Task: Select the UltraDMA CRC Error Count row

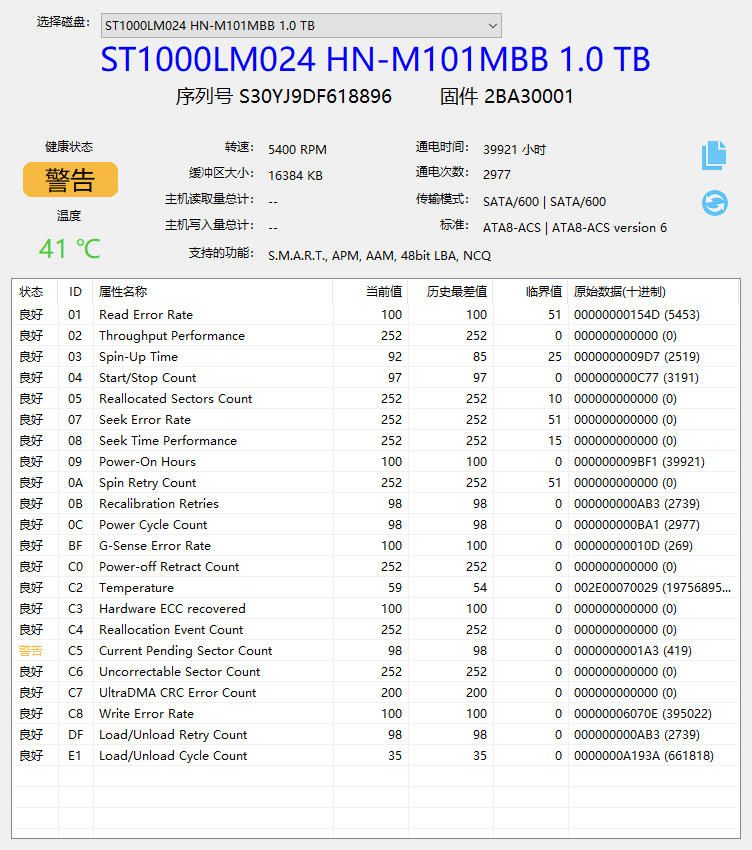Action: (177, 693)
